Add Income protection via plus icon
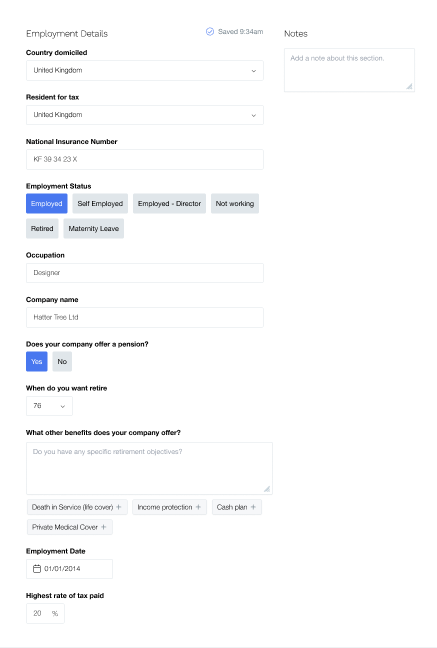Viewport: 437px width, 648px height. 198,507
